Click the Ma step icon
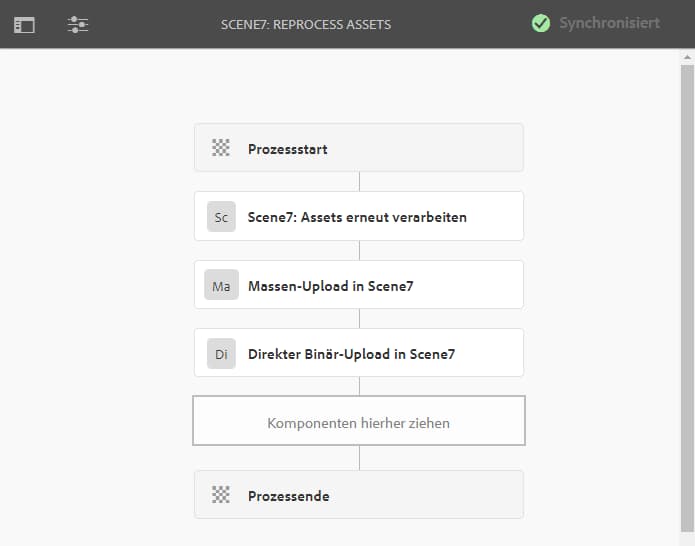695x546 pixels. click(x=221, y=285)
